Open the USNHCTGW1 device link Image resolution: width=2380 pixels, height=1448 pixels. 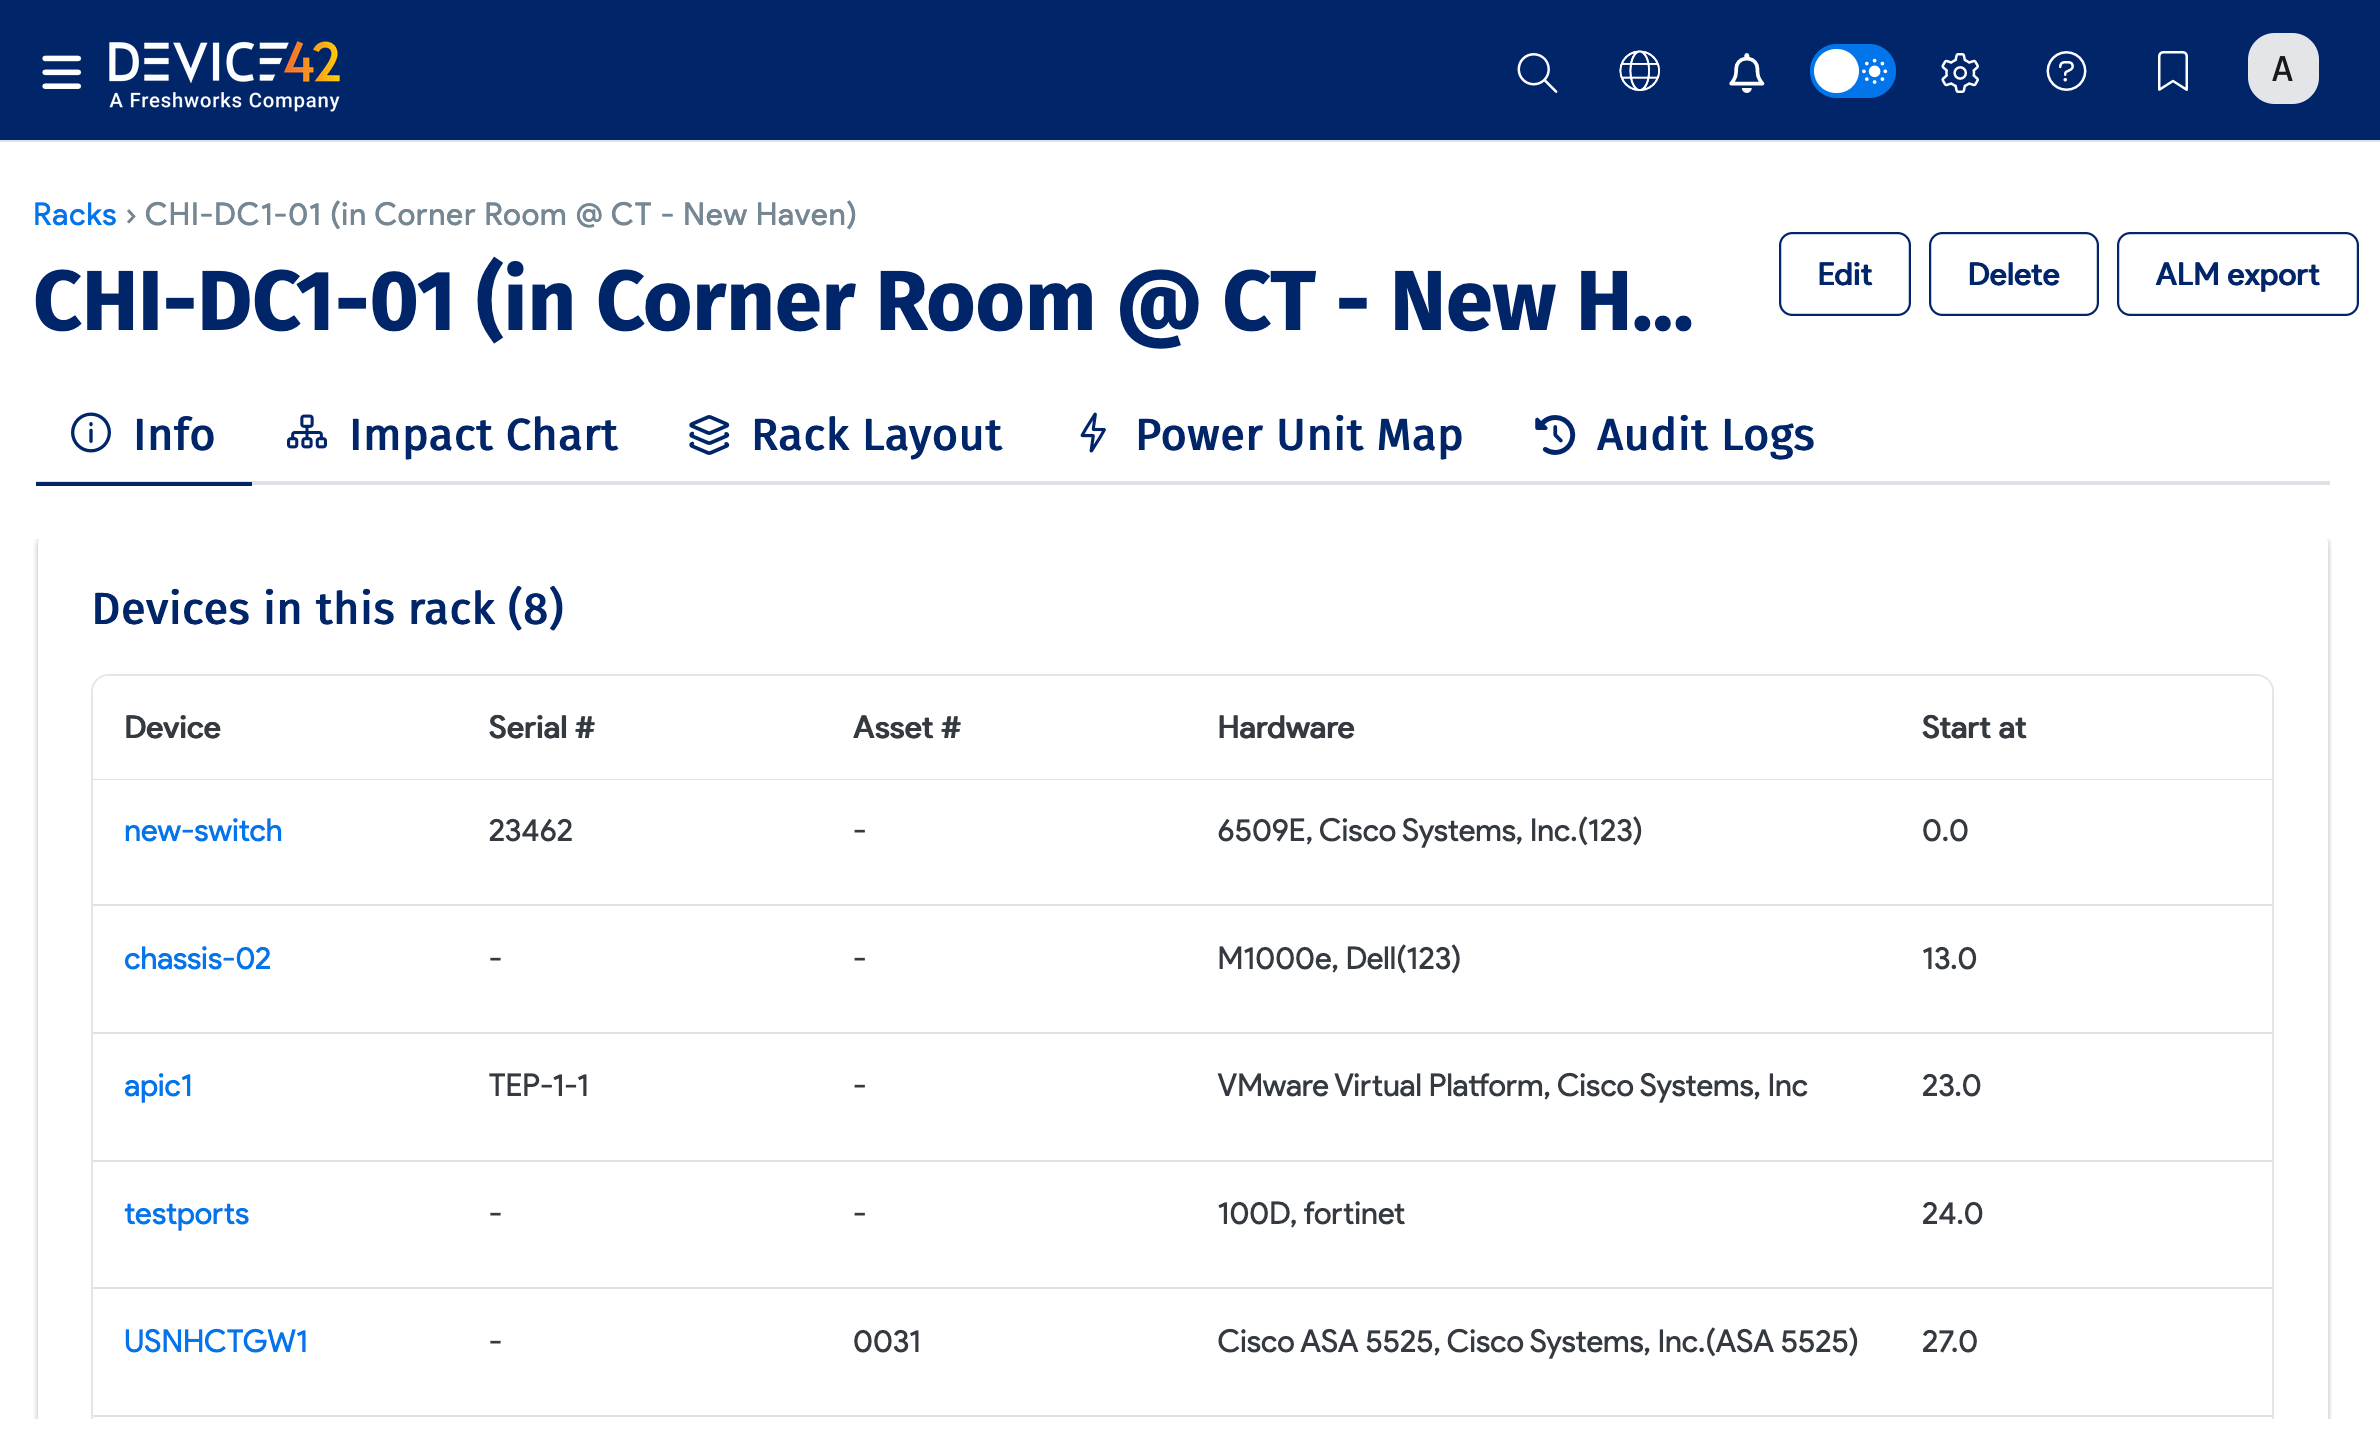(x=216, y=1341)
